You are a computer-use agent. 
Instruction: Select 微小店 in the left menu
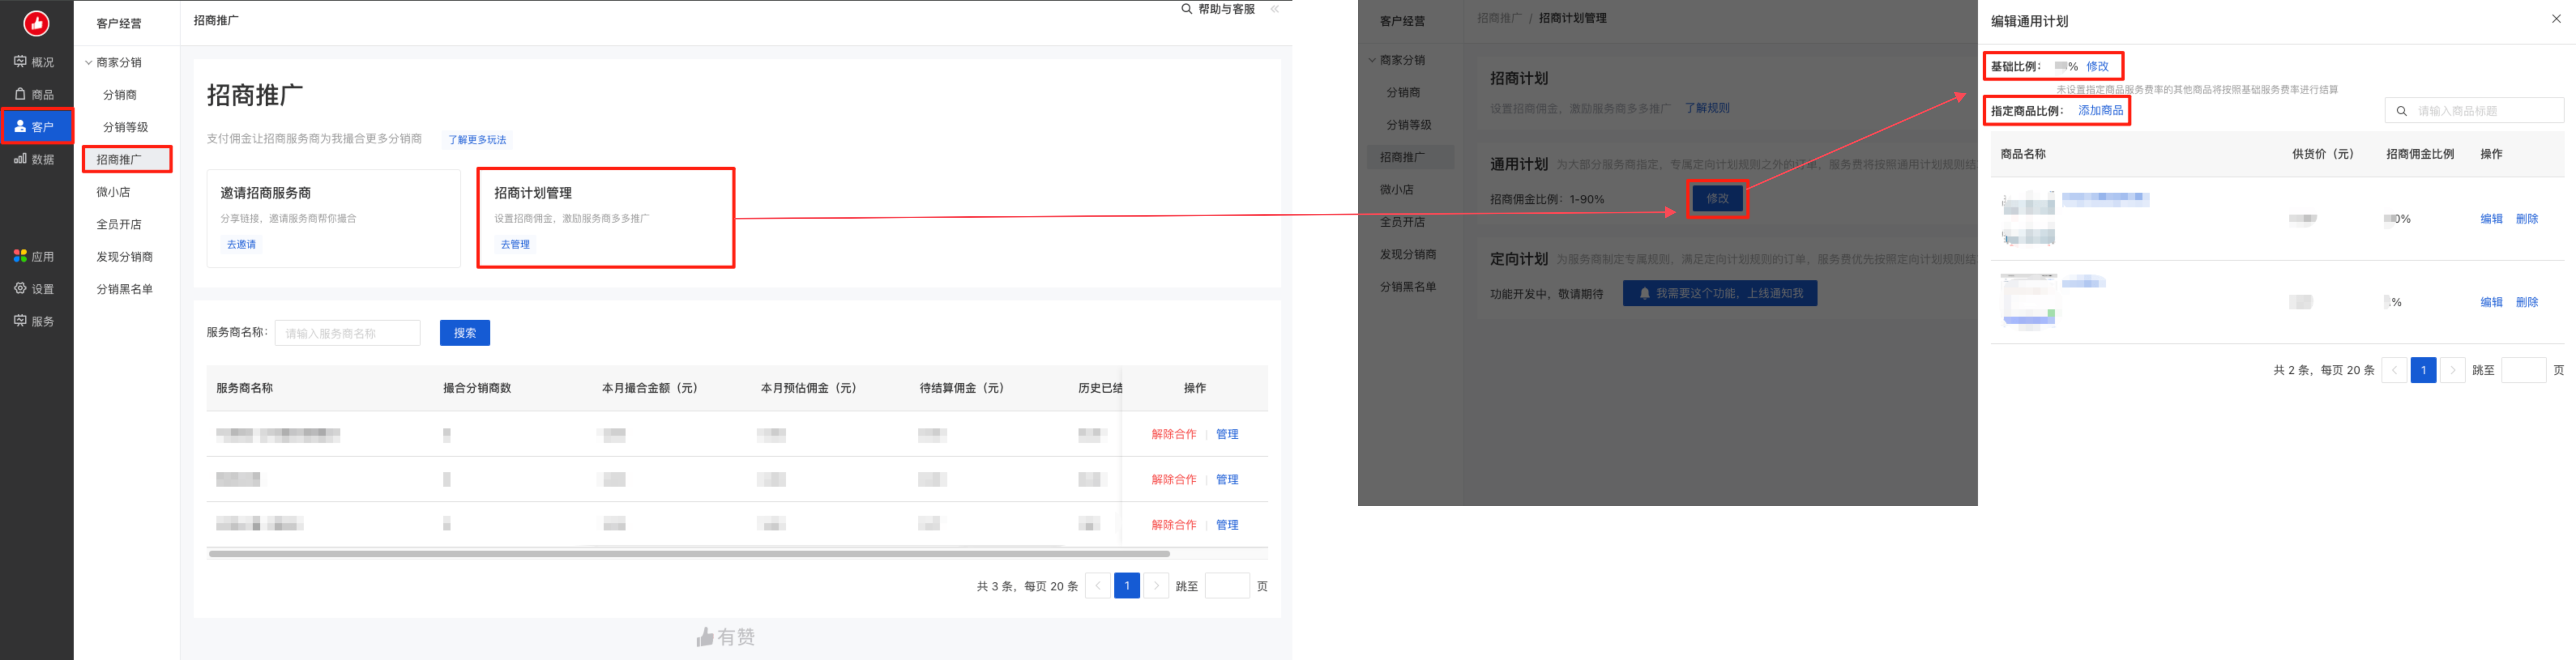tap(113, 192)
